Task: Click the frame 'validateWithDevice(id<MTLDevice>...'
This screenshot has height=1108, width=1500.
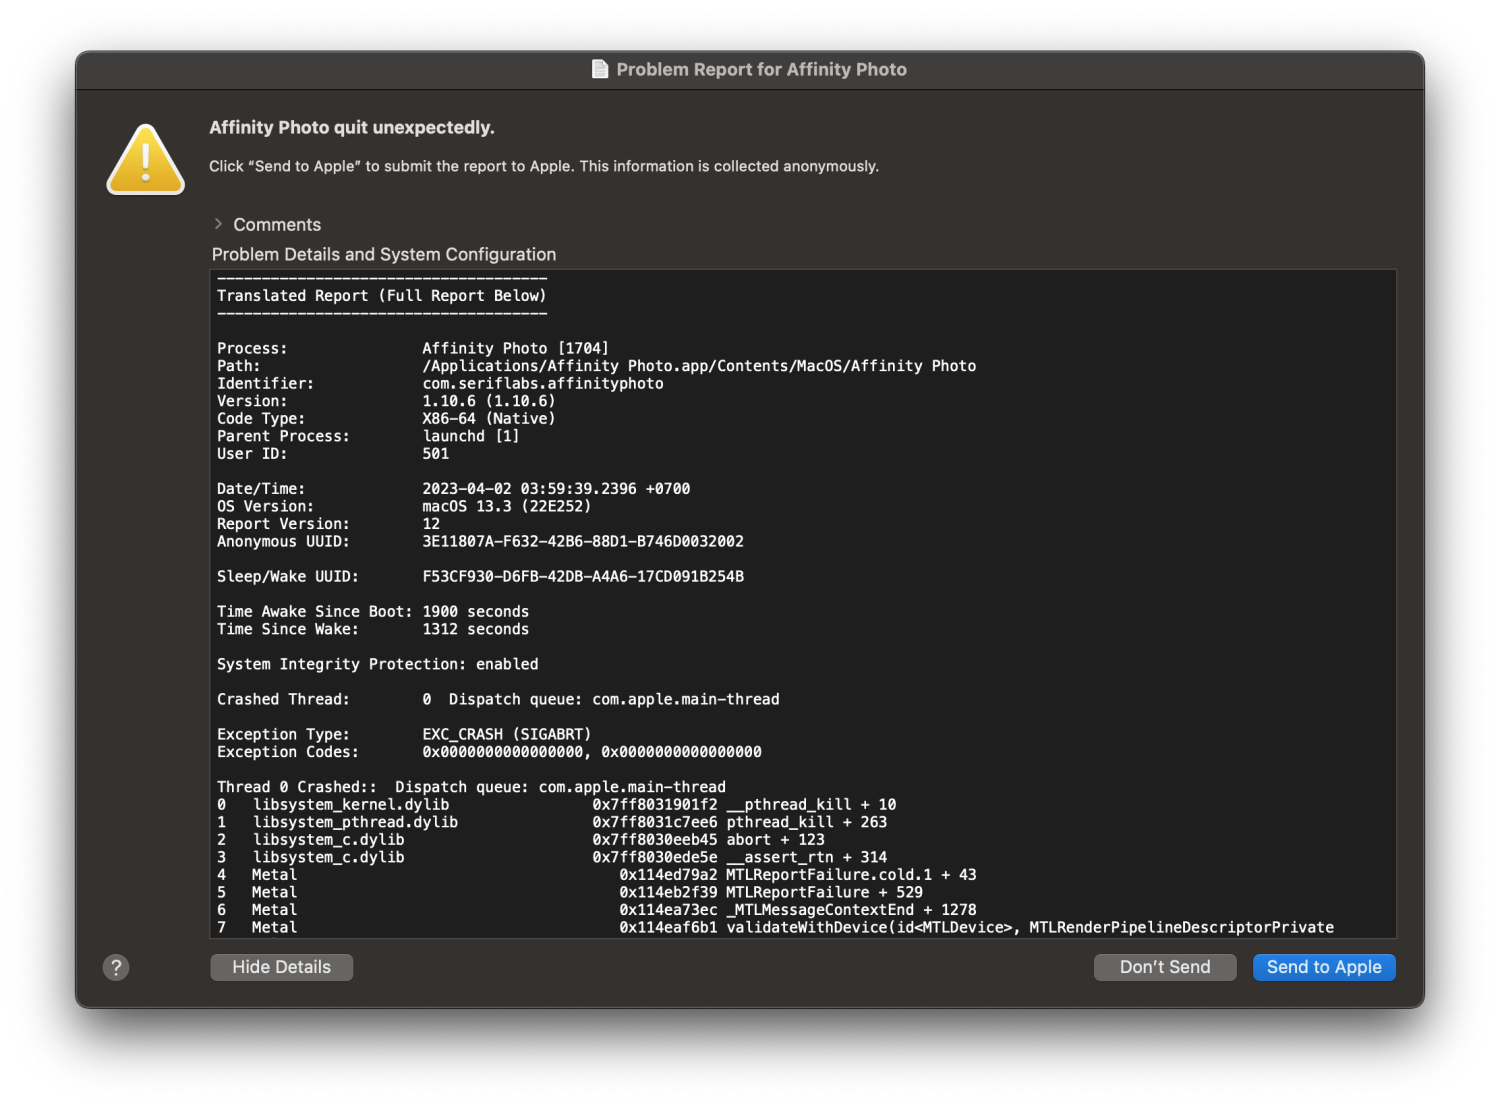Action: click(x=1030, y=927)
